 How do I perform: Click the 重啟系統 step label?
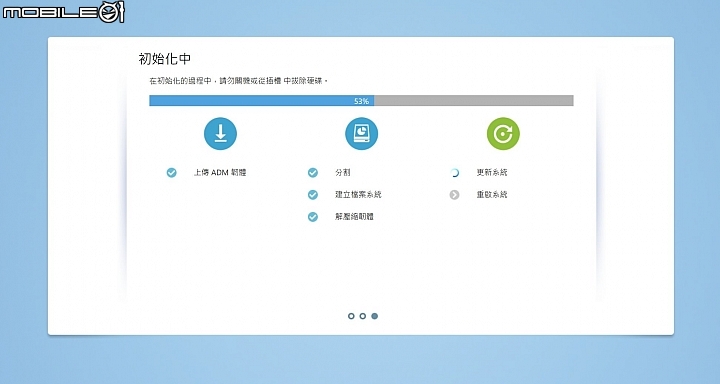tap(492, 195)
